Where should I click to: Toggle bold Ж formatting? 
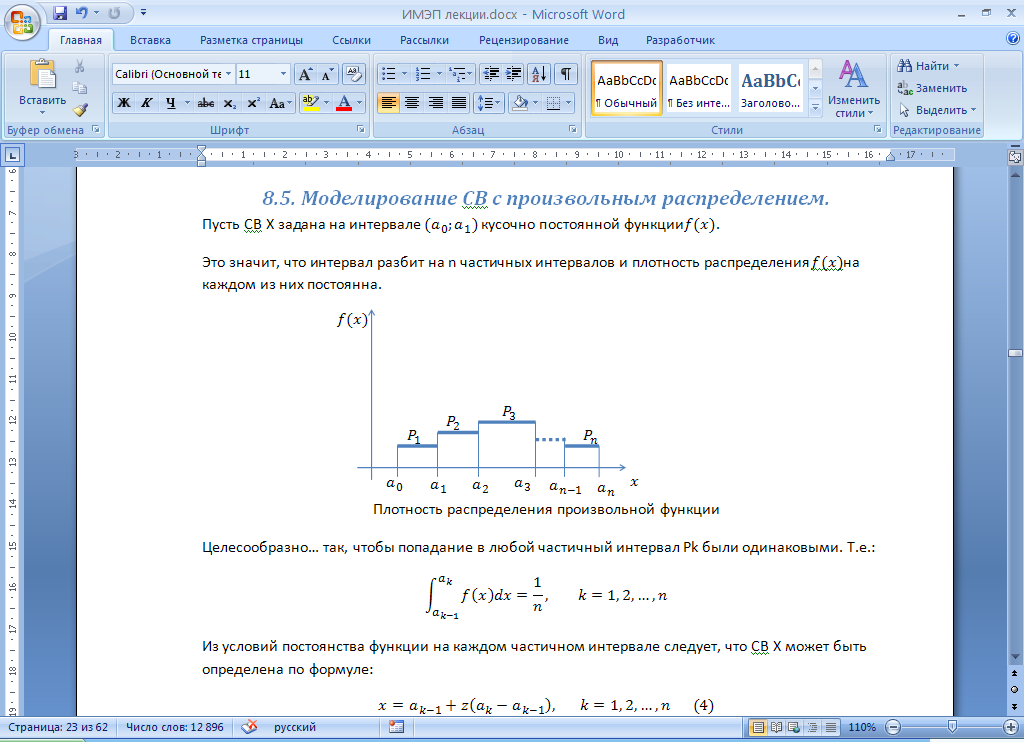tap(123, 103)
